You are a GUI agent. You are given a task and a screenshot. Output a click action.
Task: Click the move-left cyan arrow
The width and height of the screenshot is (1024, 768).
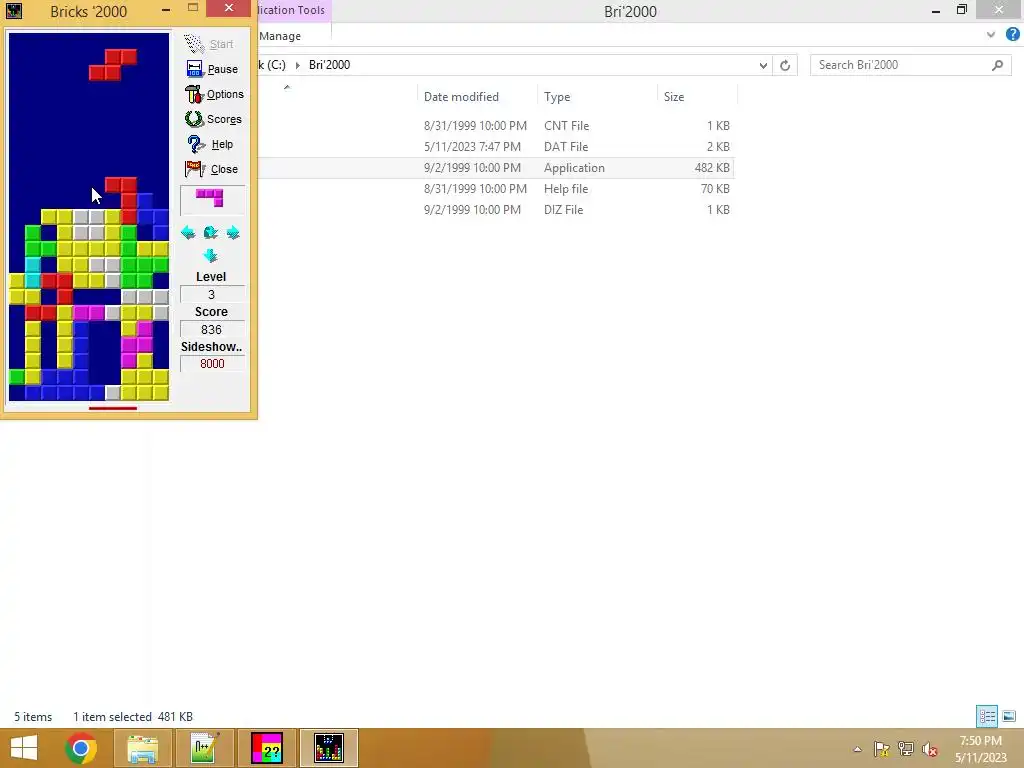coord(188,232)
